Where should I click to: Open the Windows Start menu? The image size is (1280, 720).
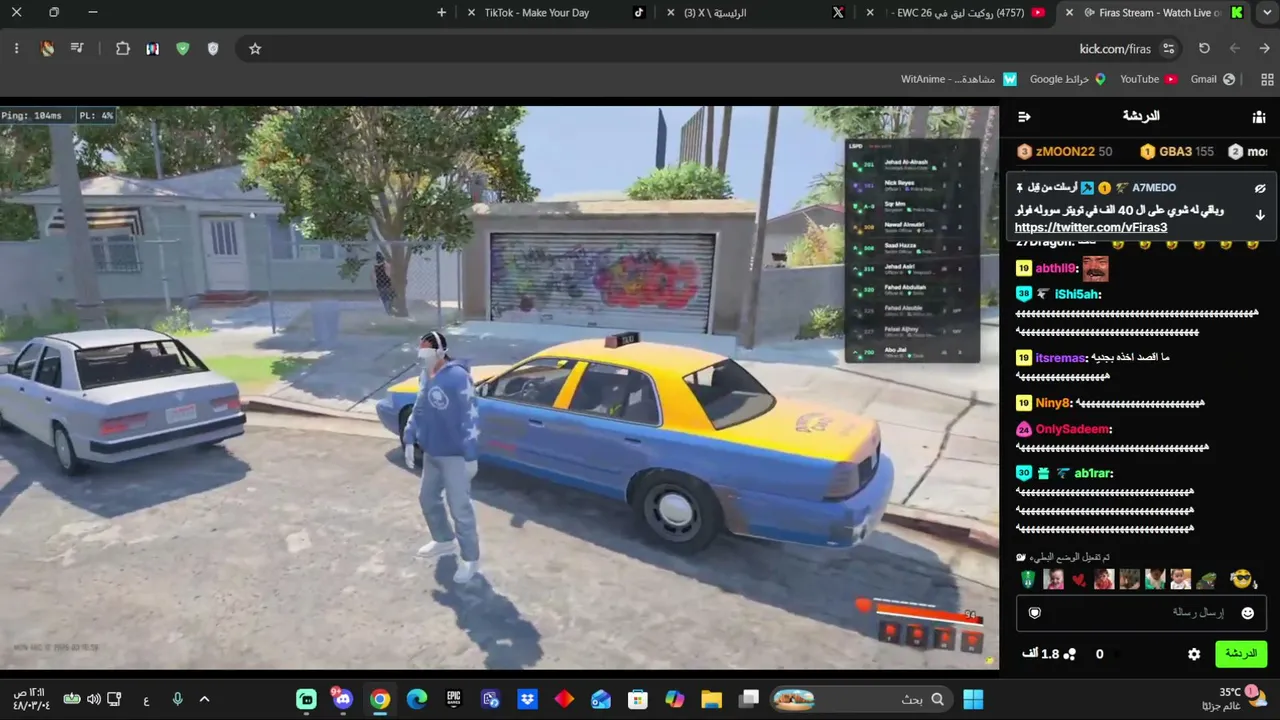click(x=973, y=699)
